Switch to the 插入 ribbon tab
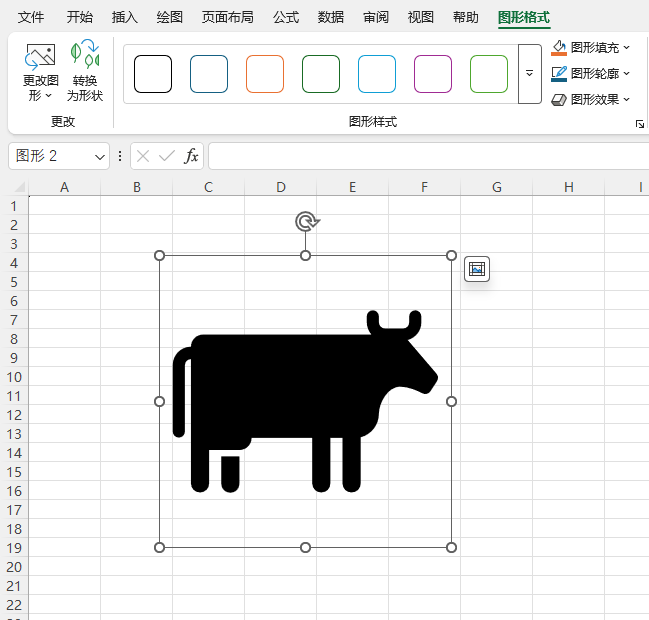The image size is (649, 620). [x=125, y=17]
